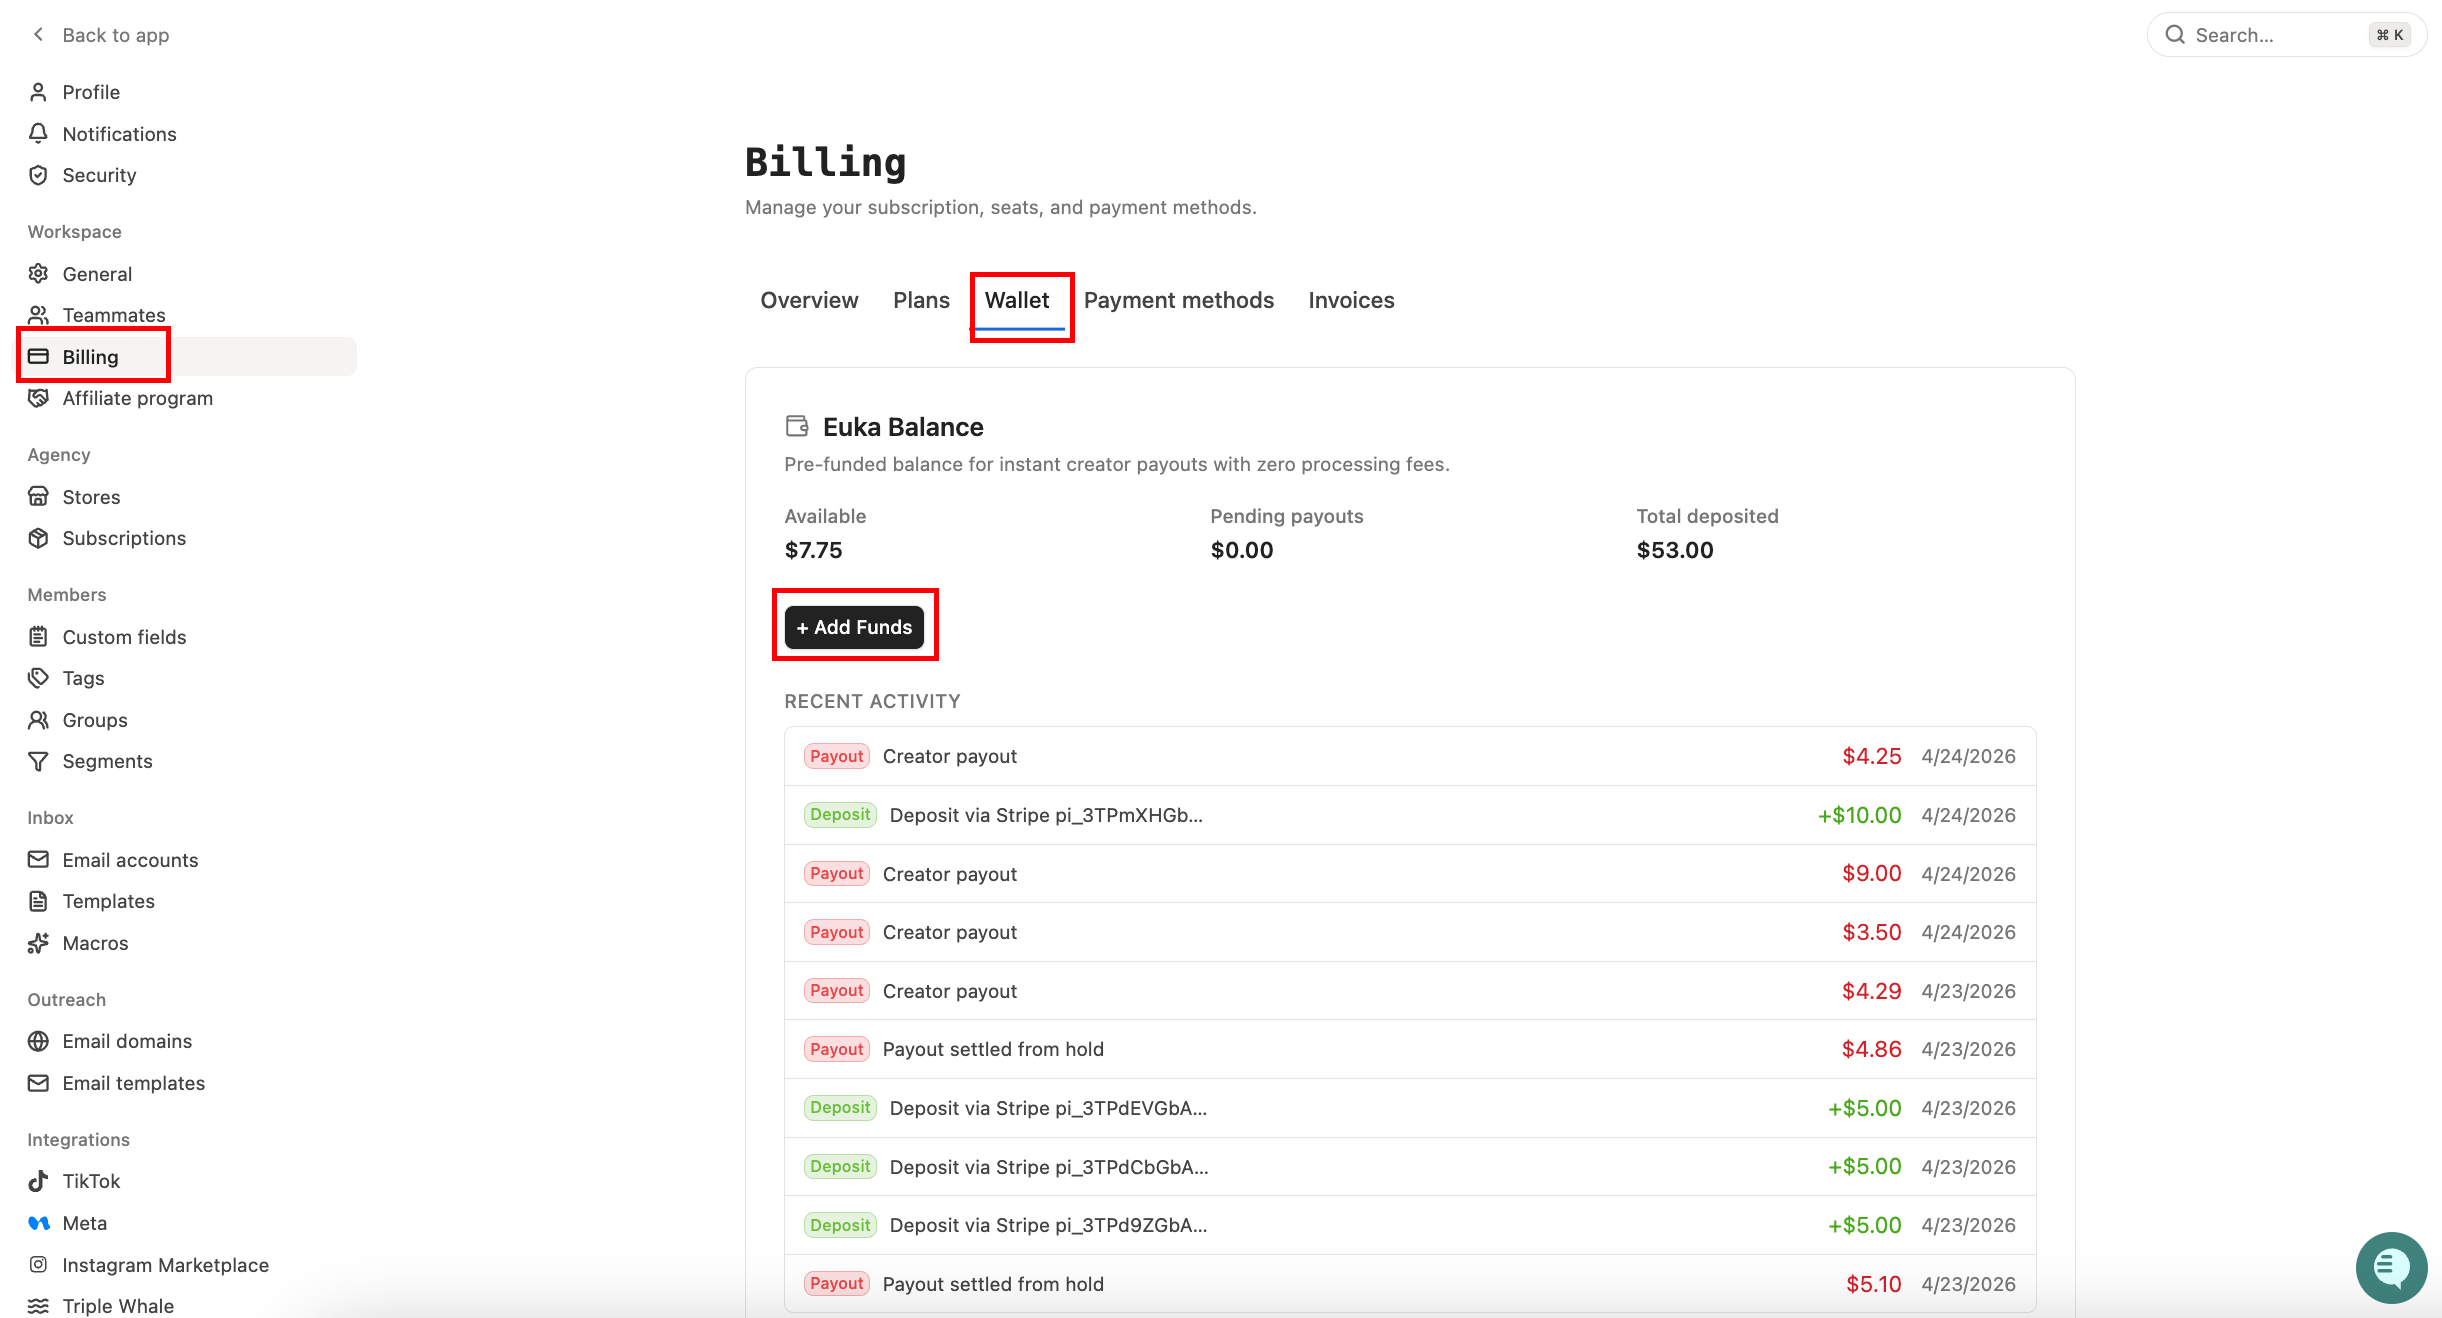This screenshot has width=2442, height=1318.
Task: Click the Segments funnel icon
Action: pyautogui.click(x=38, y=761)
